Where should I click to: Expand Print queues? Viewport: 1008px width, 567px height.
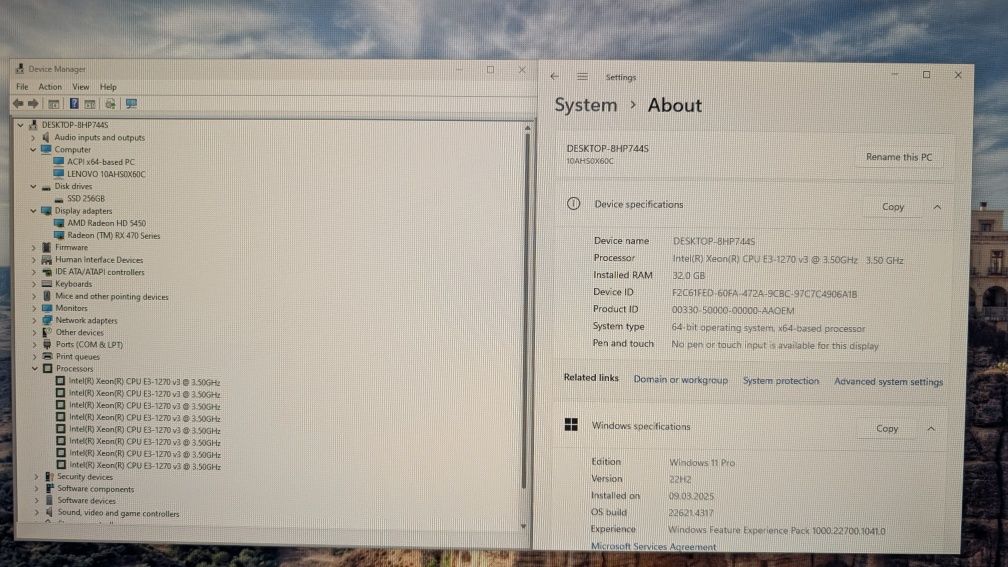coord(35,357)
